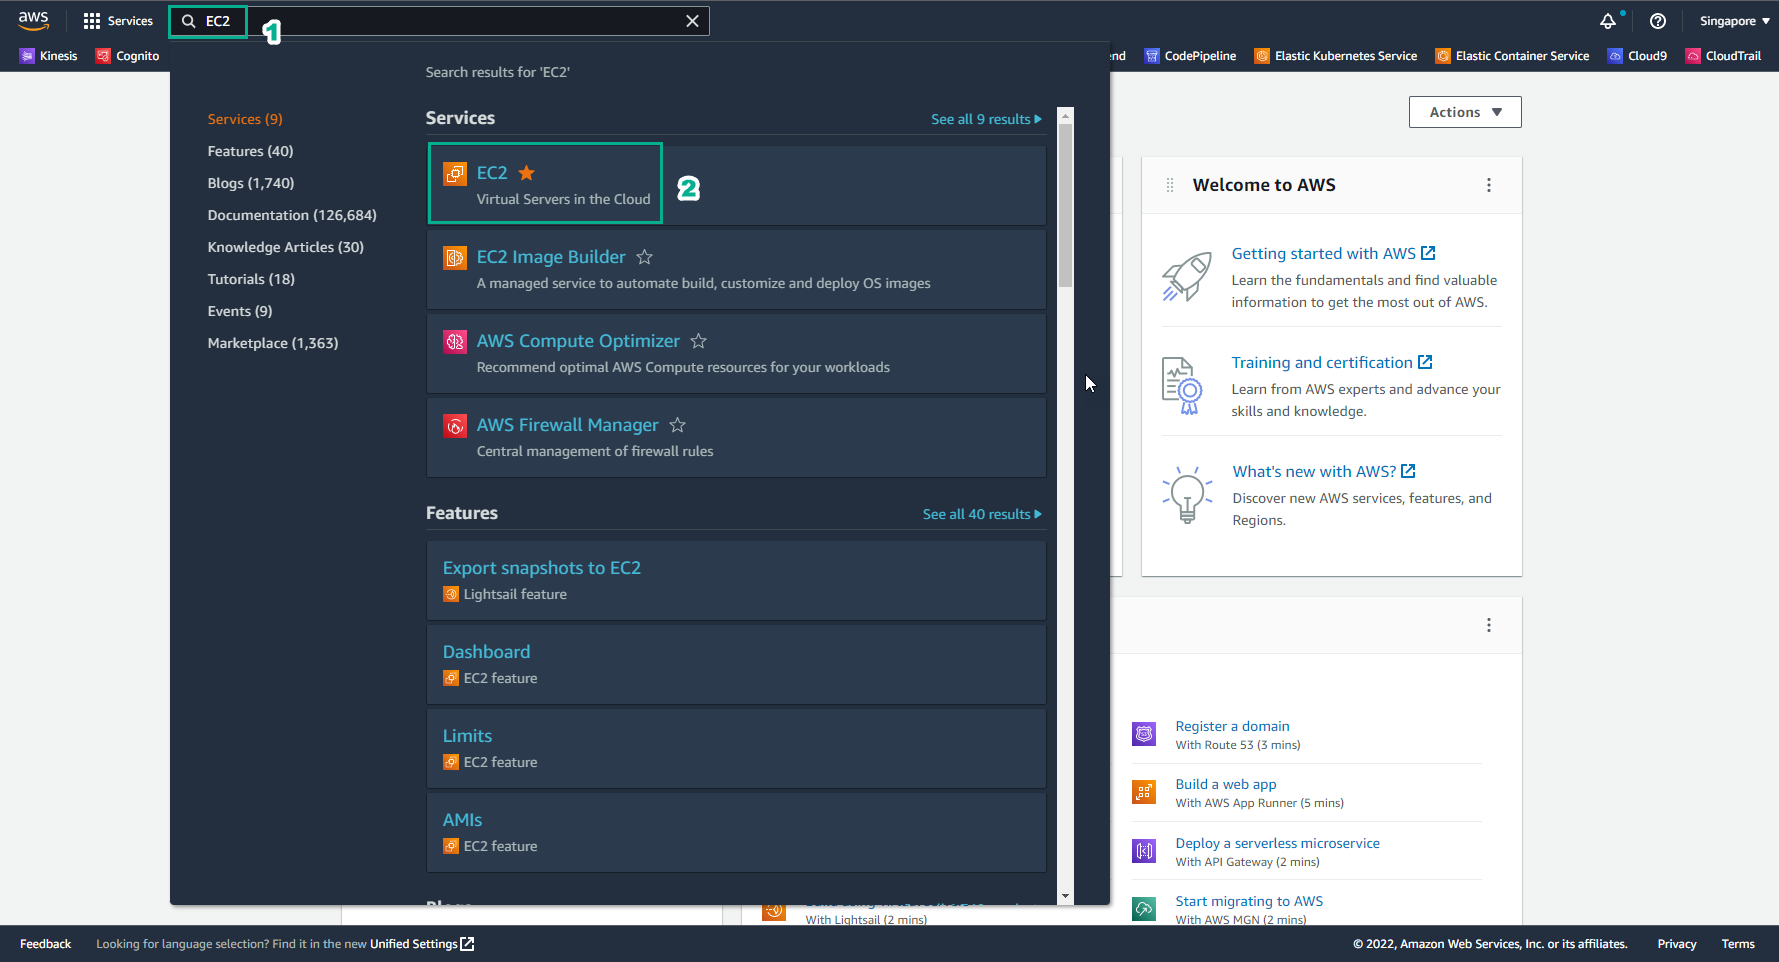
Task: Click the App Runner icon beside Build a web app
Action: tap(1144, 792)
